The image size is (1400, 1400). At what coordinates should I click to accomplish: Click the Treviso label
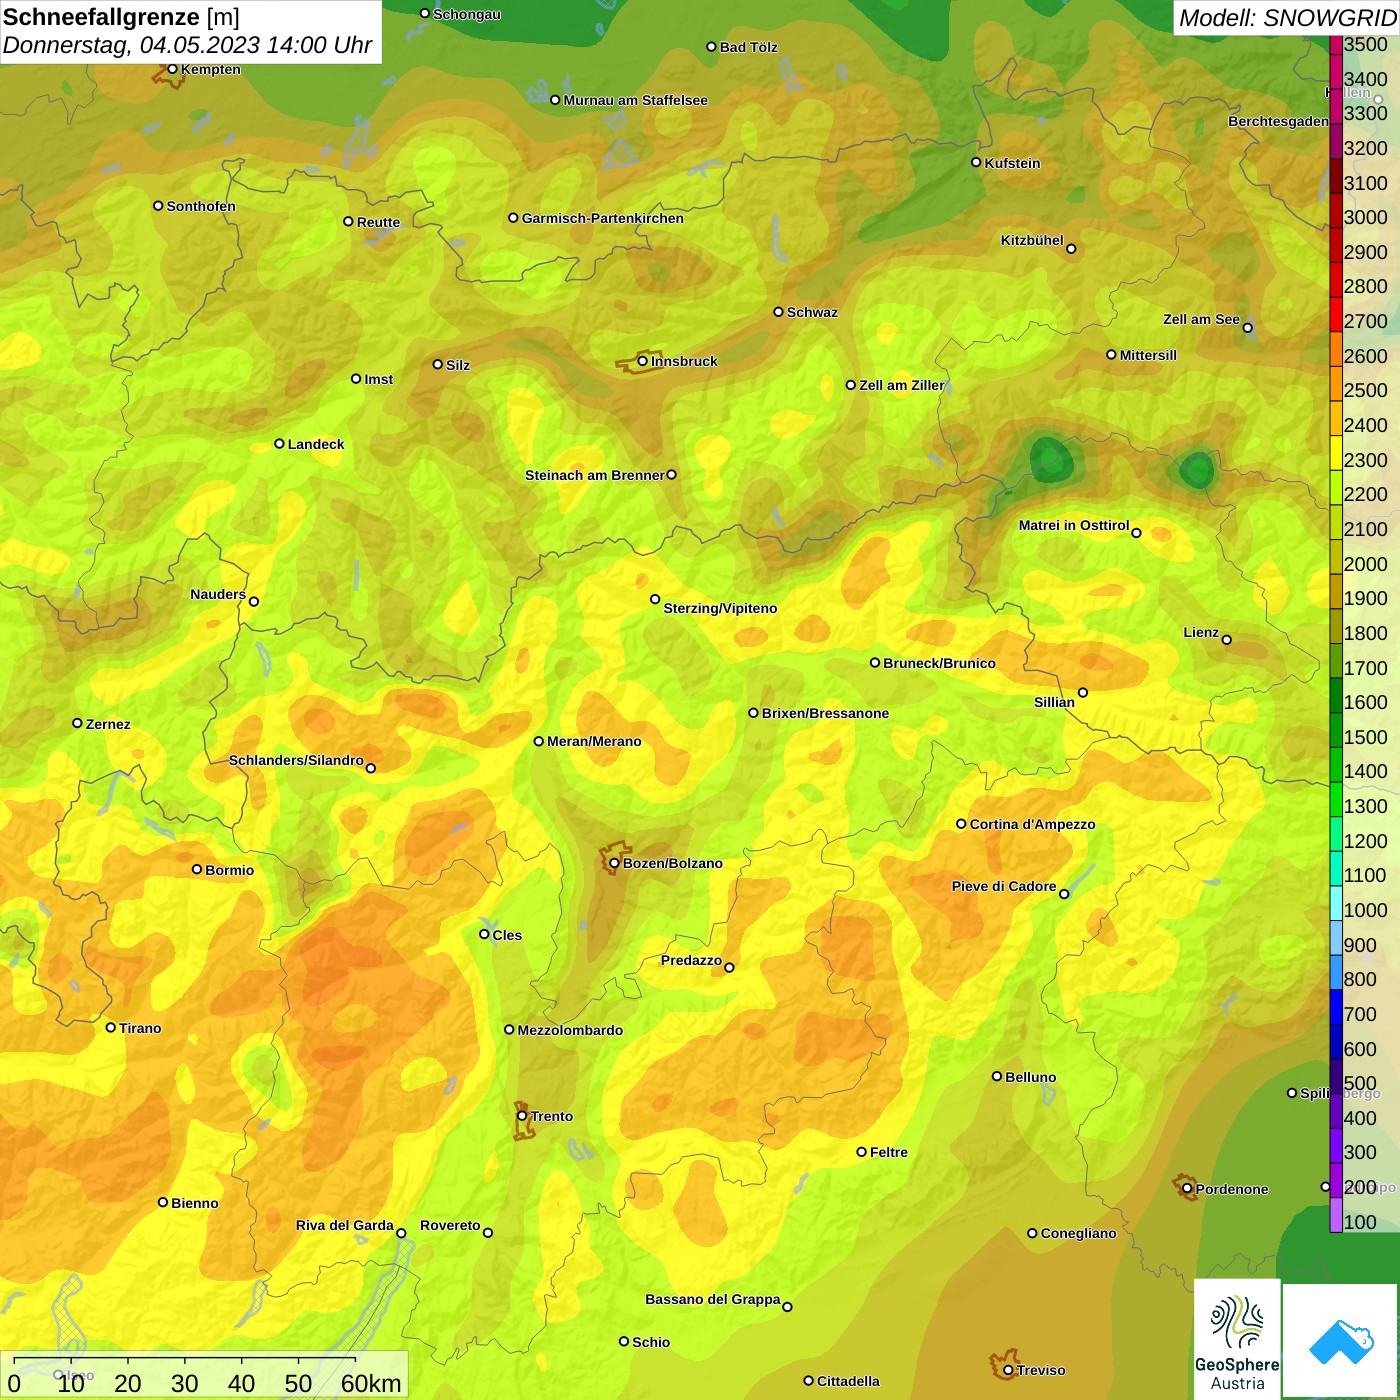point(1041,1370)
